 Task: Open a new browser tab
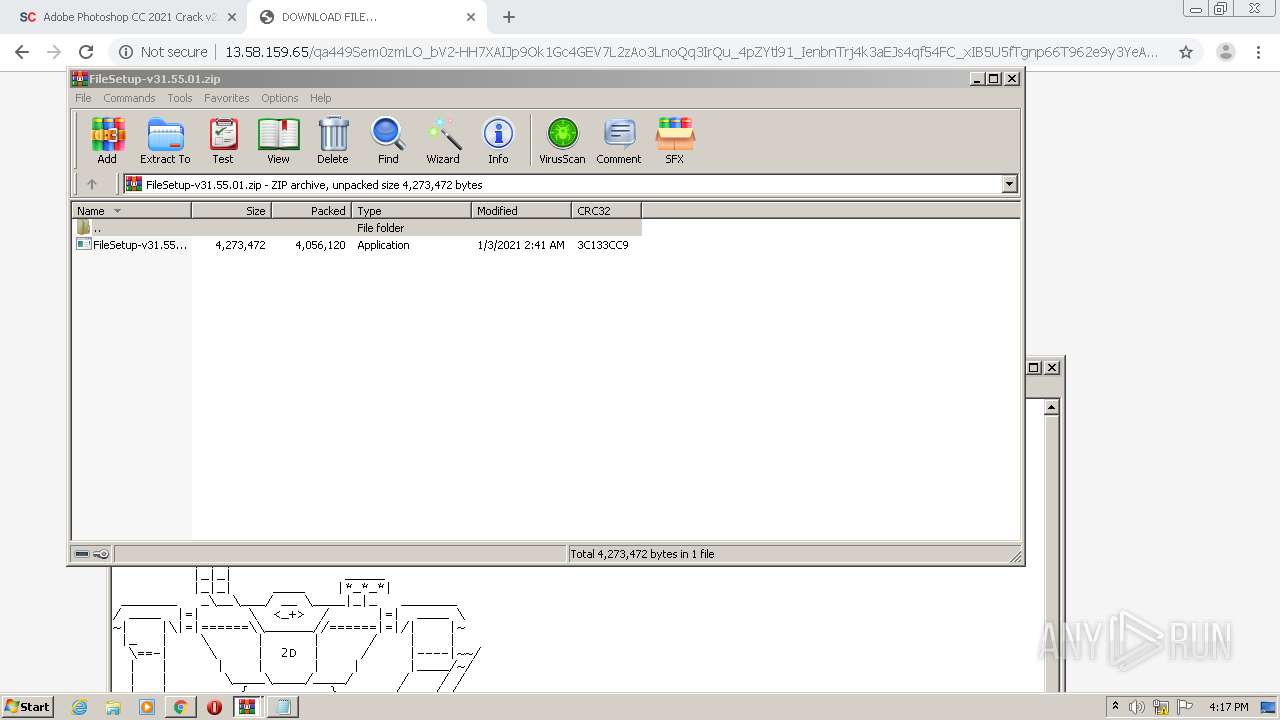click(x=509, y=17)
